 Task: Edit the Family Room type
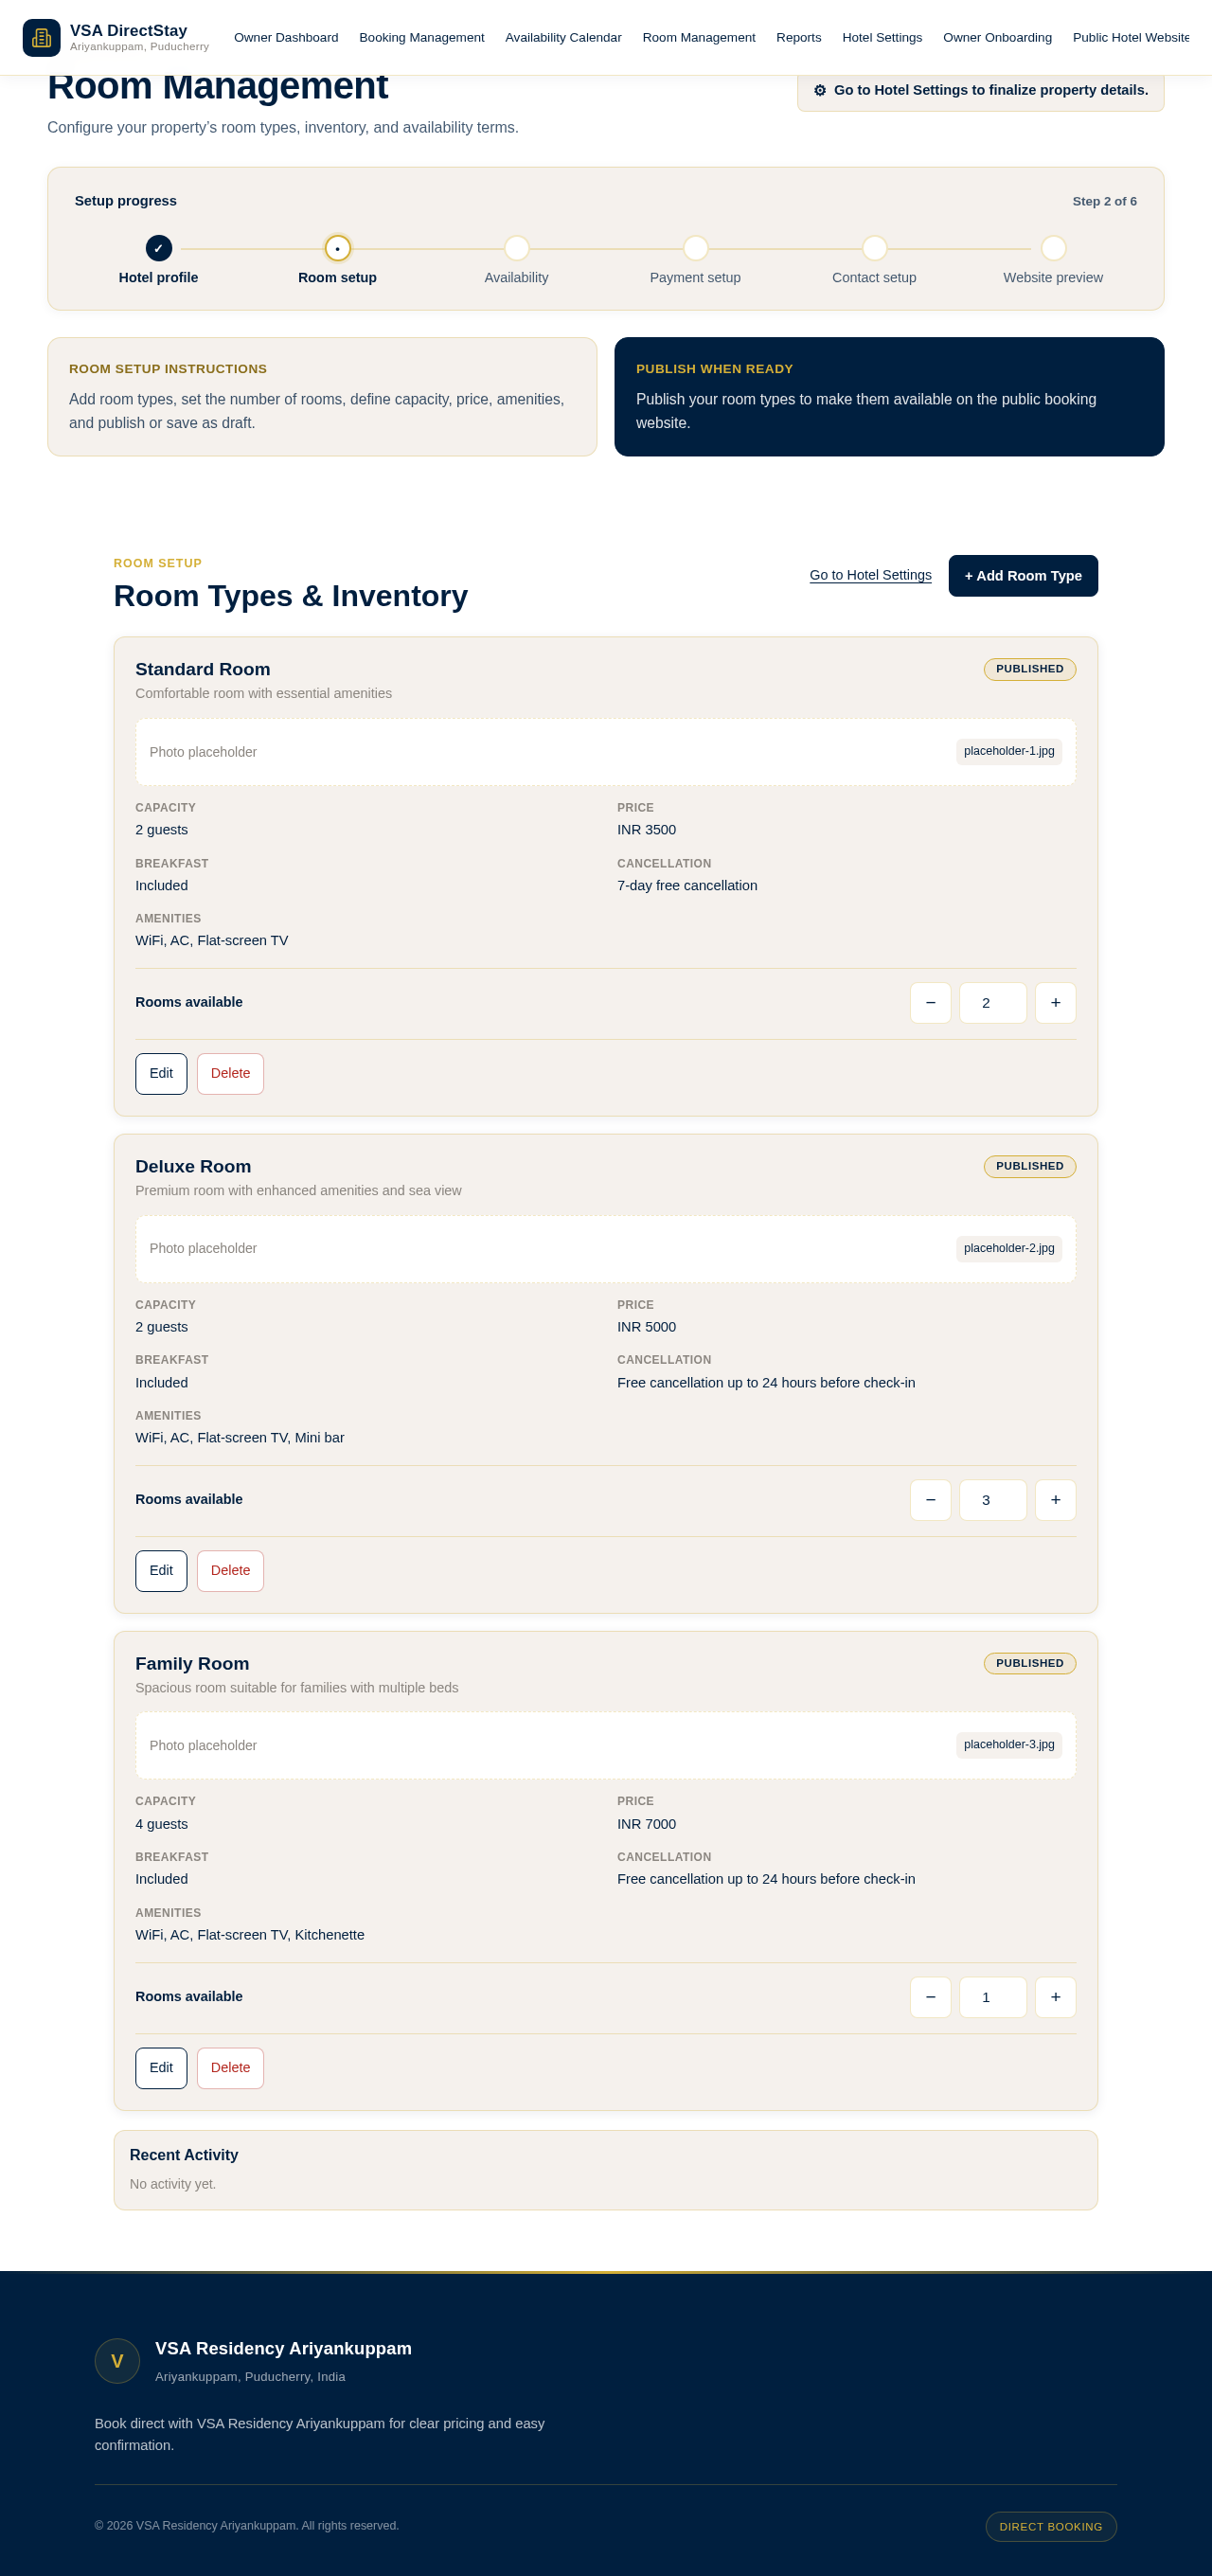161,2067
